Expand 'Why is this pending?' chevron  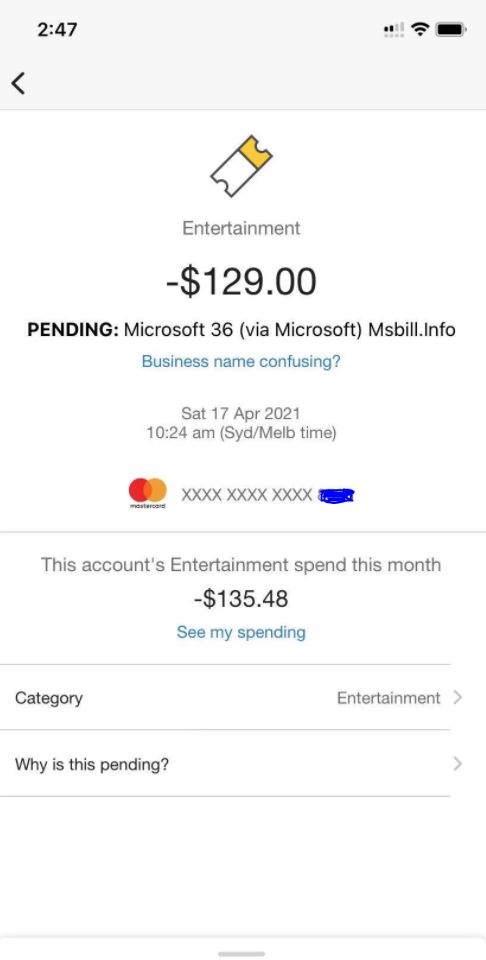[x=457, y=764]
